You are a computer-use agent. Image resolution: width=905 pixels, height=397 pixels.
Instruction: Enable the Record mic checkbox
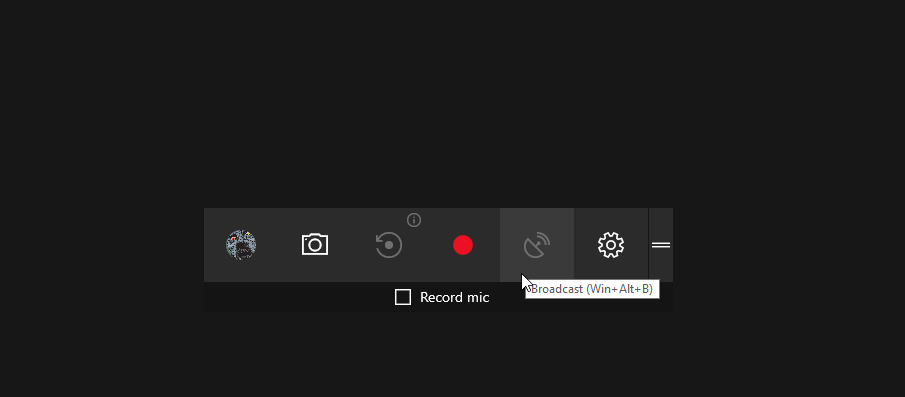pos(403,297)
